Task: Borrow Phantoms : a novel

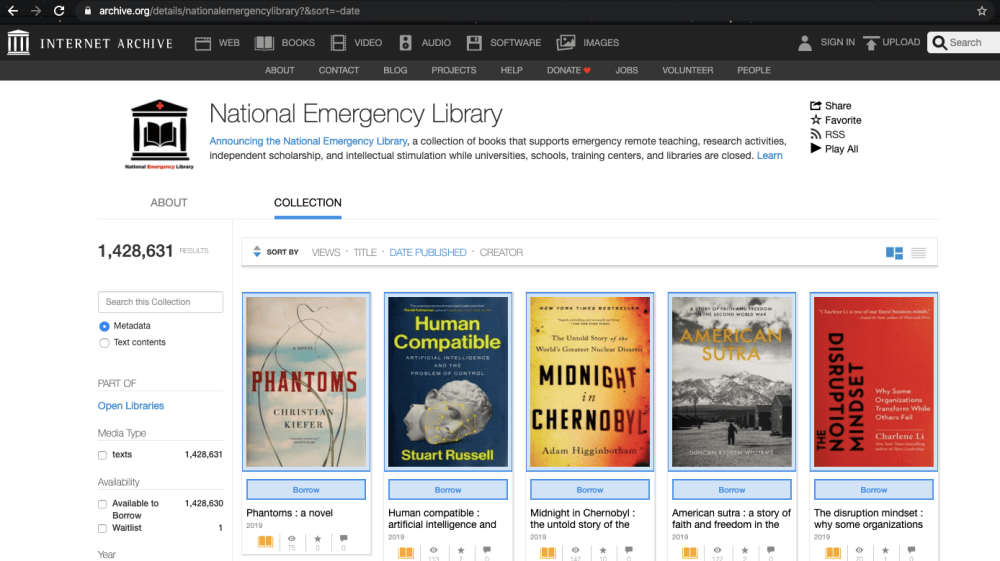Action: pyautogui.click(x=306, y=490)
